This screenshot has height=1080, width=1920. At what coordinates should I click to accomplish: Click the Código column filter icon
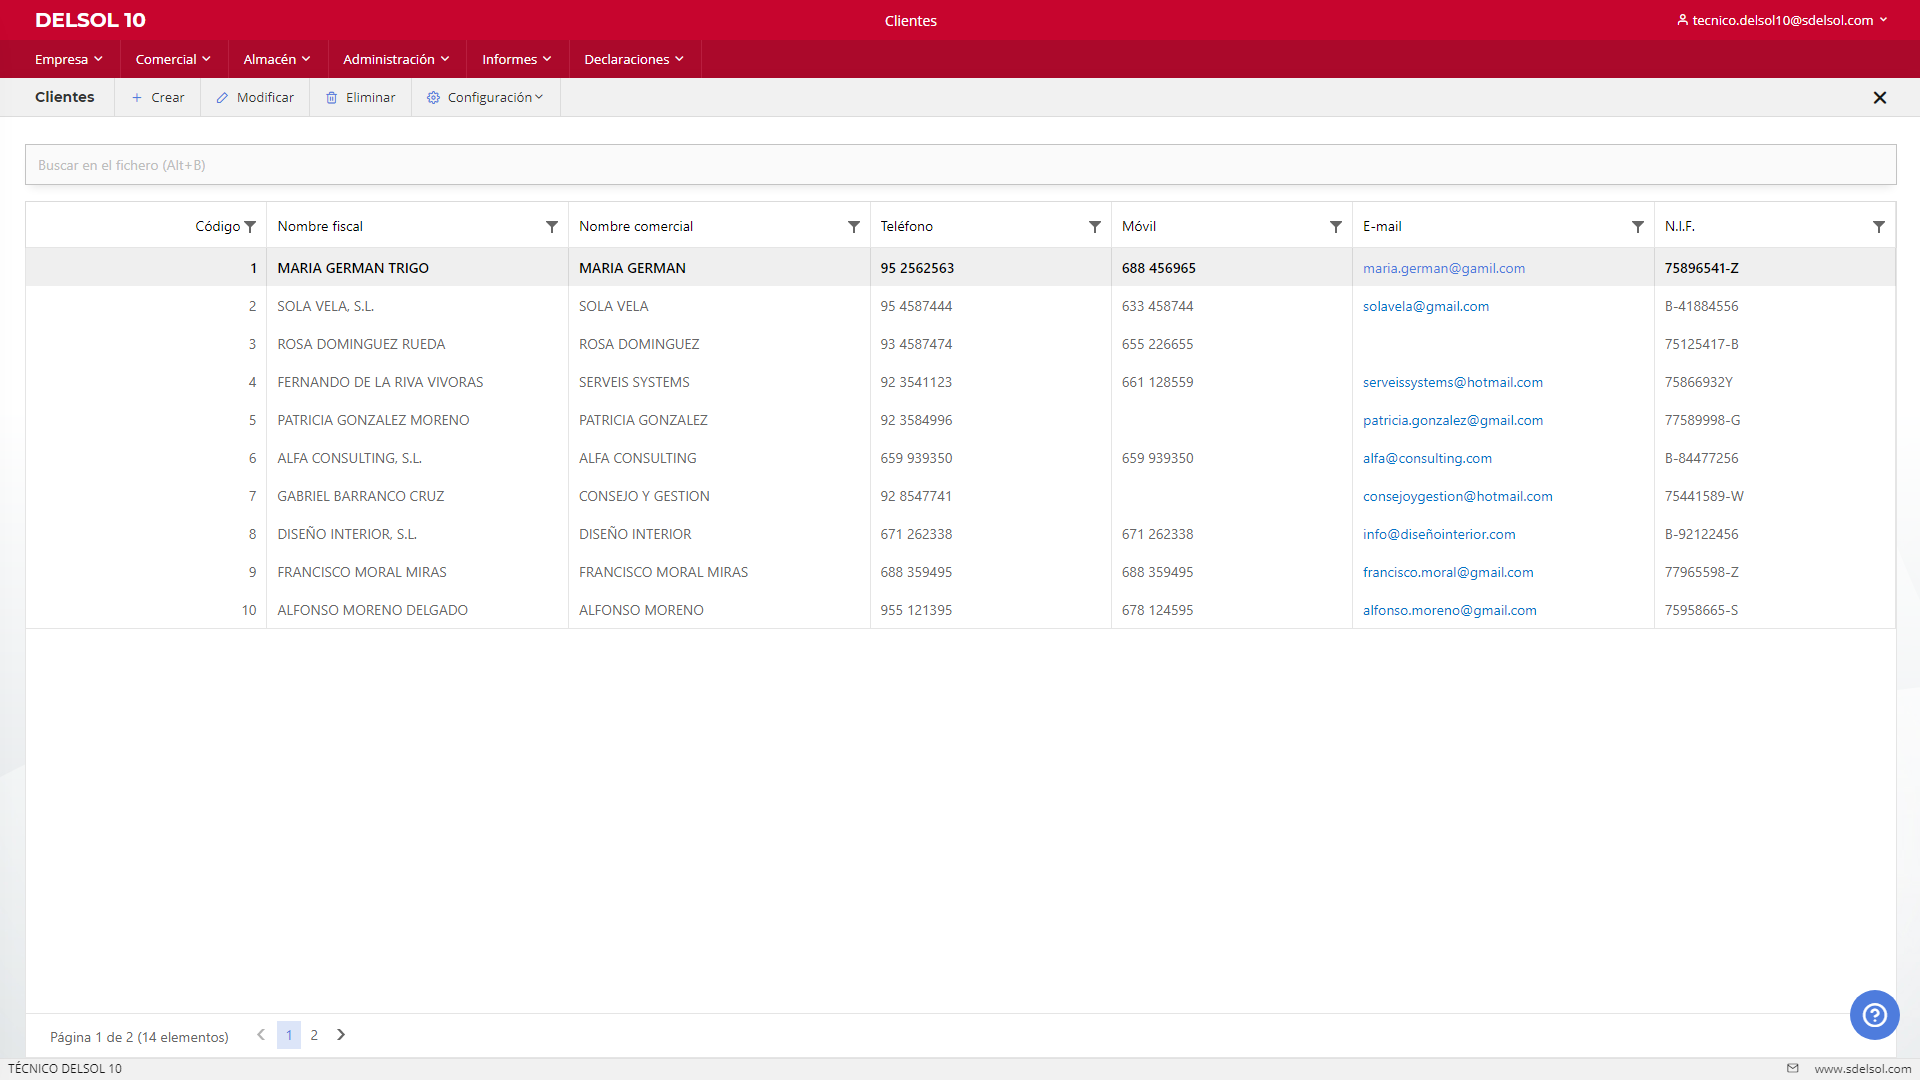(x=250, y=227)
